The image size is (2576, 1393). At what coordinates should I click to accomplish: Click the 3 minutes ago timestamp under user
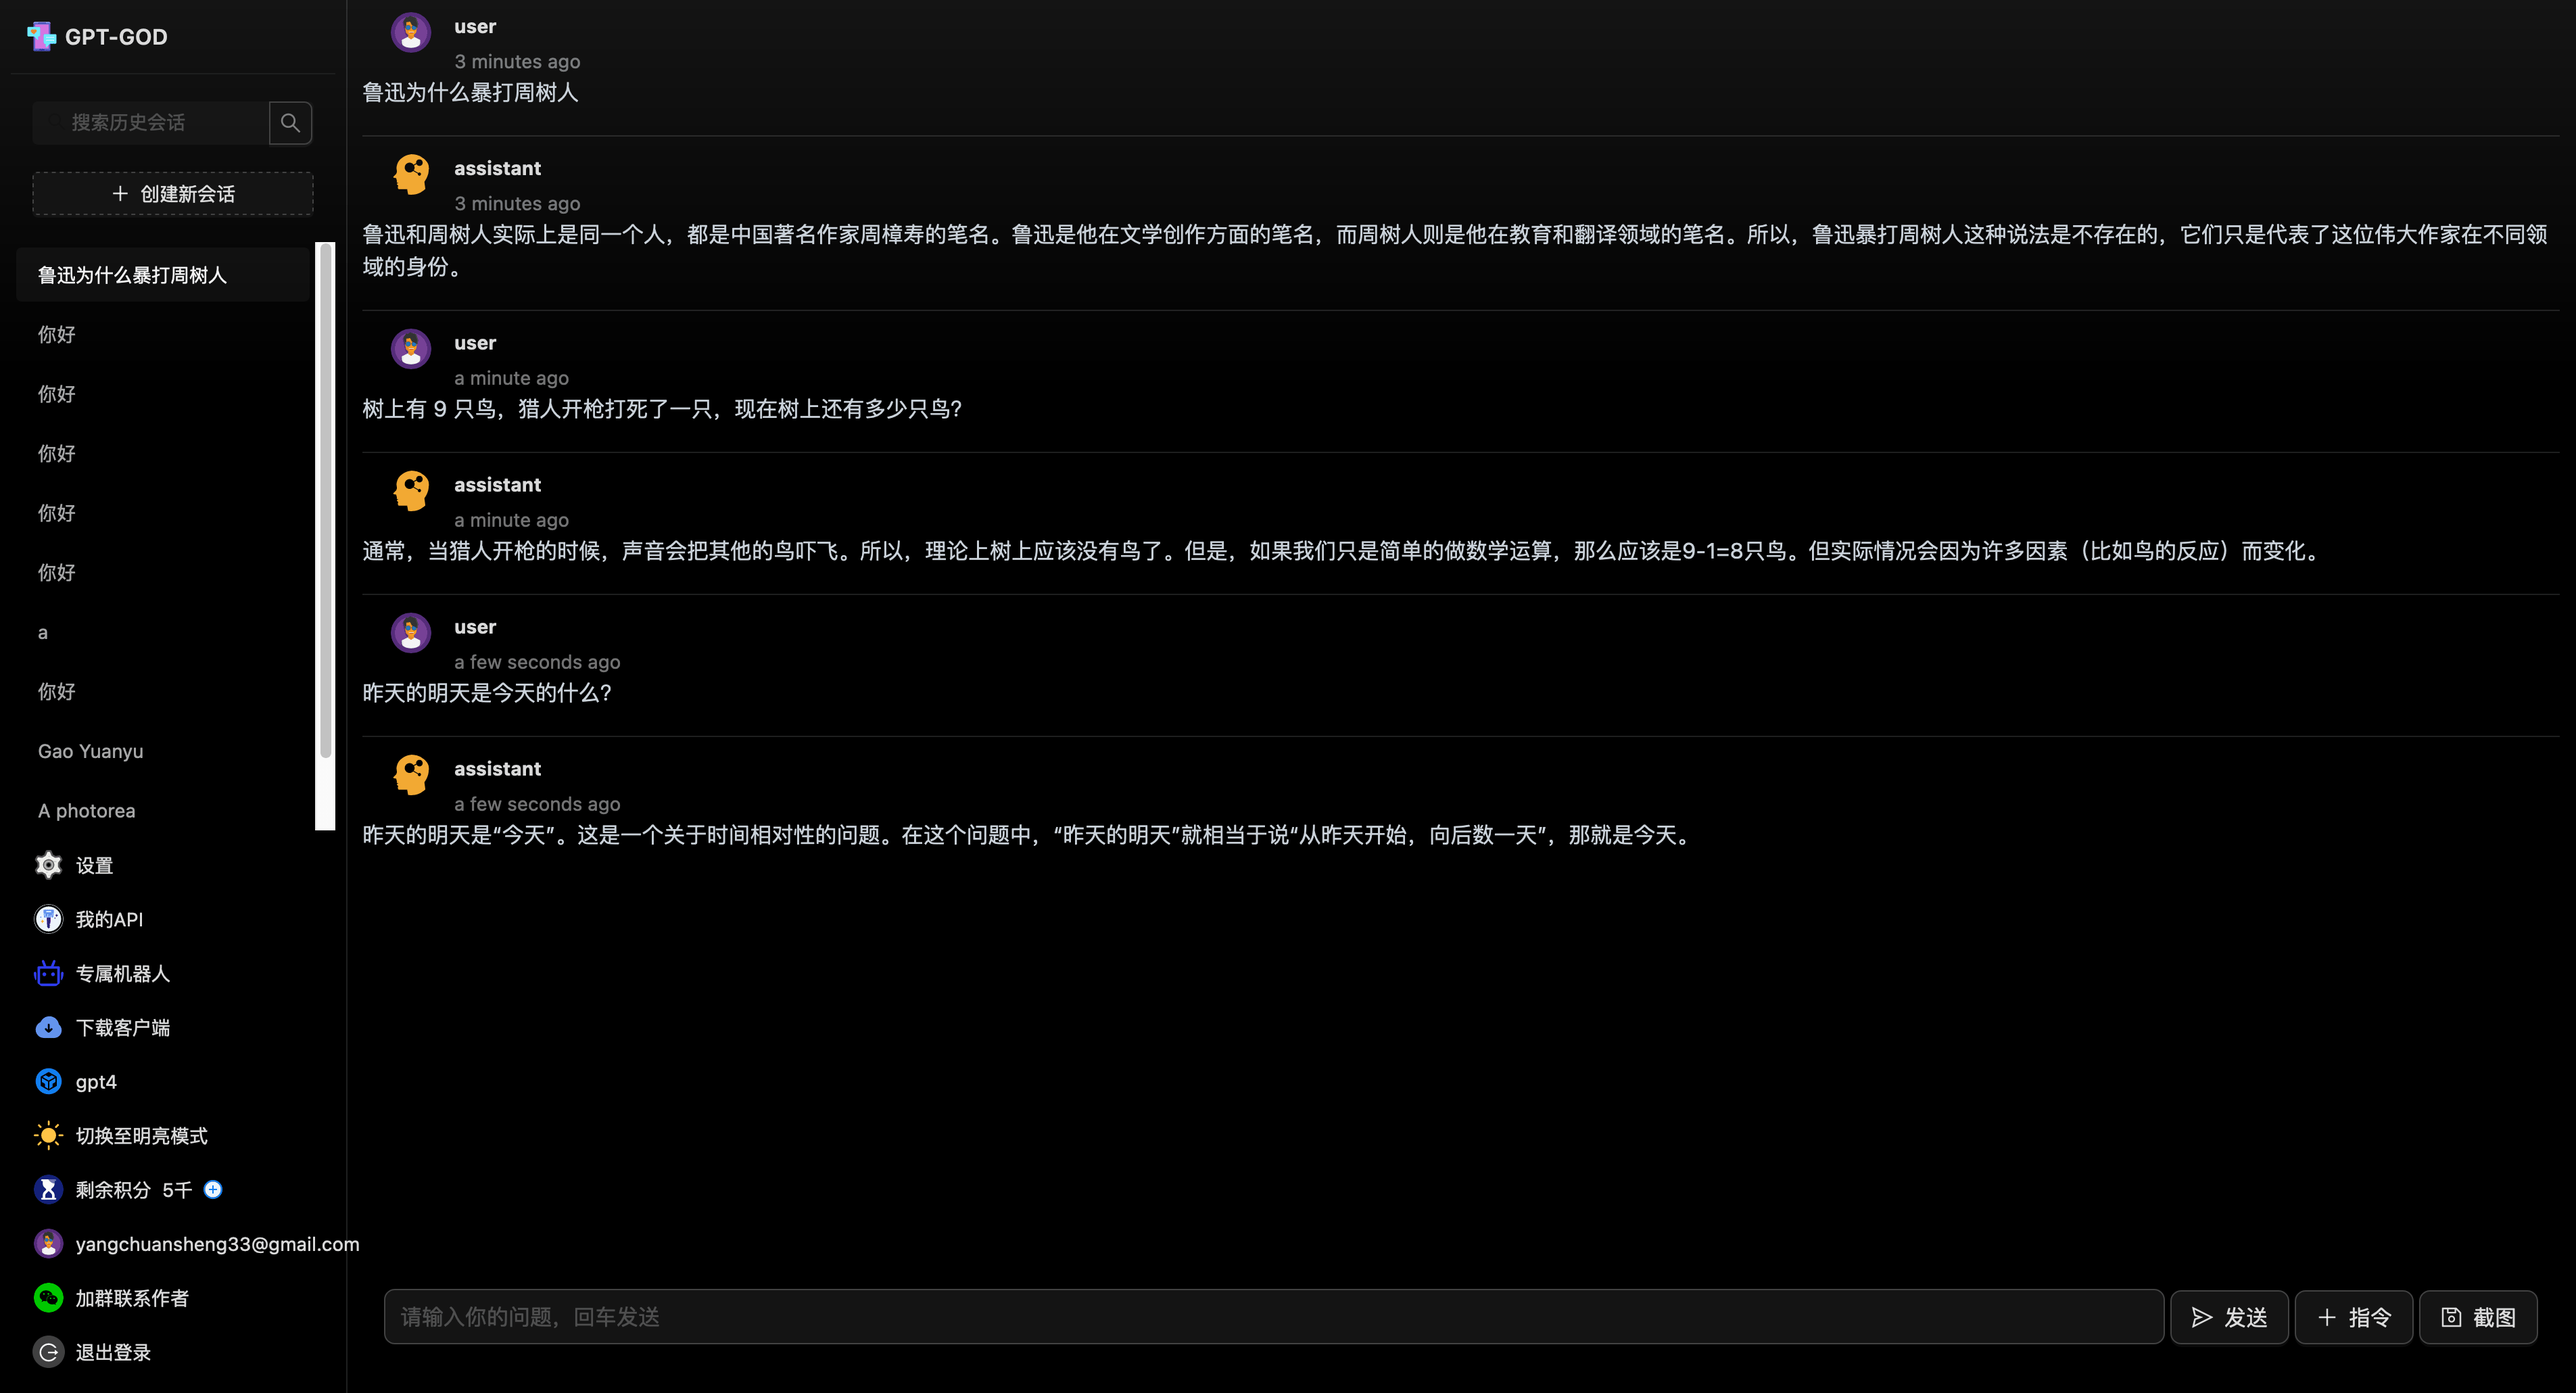517,61
